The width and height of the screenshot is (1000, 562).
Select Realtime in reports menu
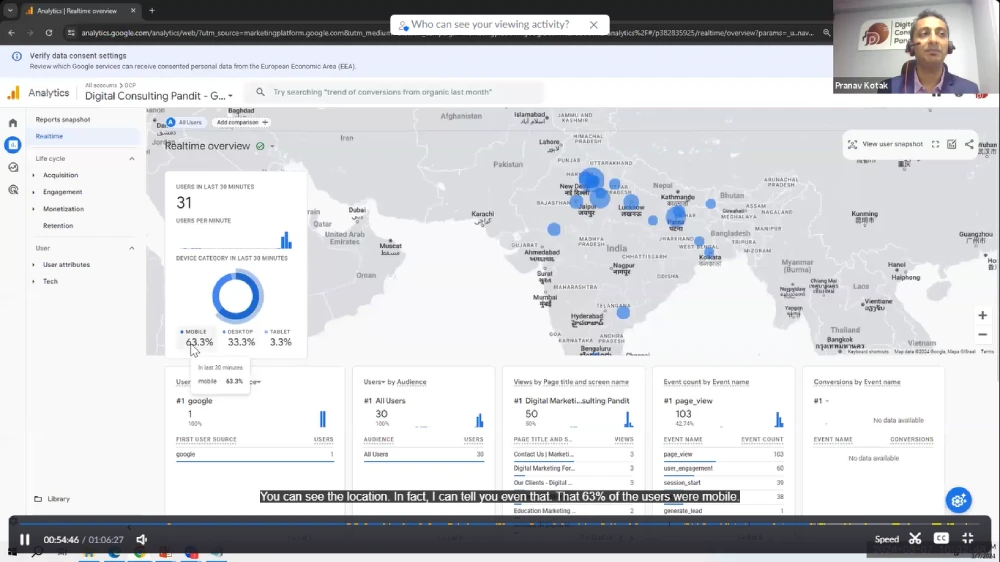tap(49, 136)
